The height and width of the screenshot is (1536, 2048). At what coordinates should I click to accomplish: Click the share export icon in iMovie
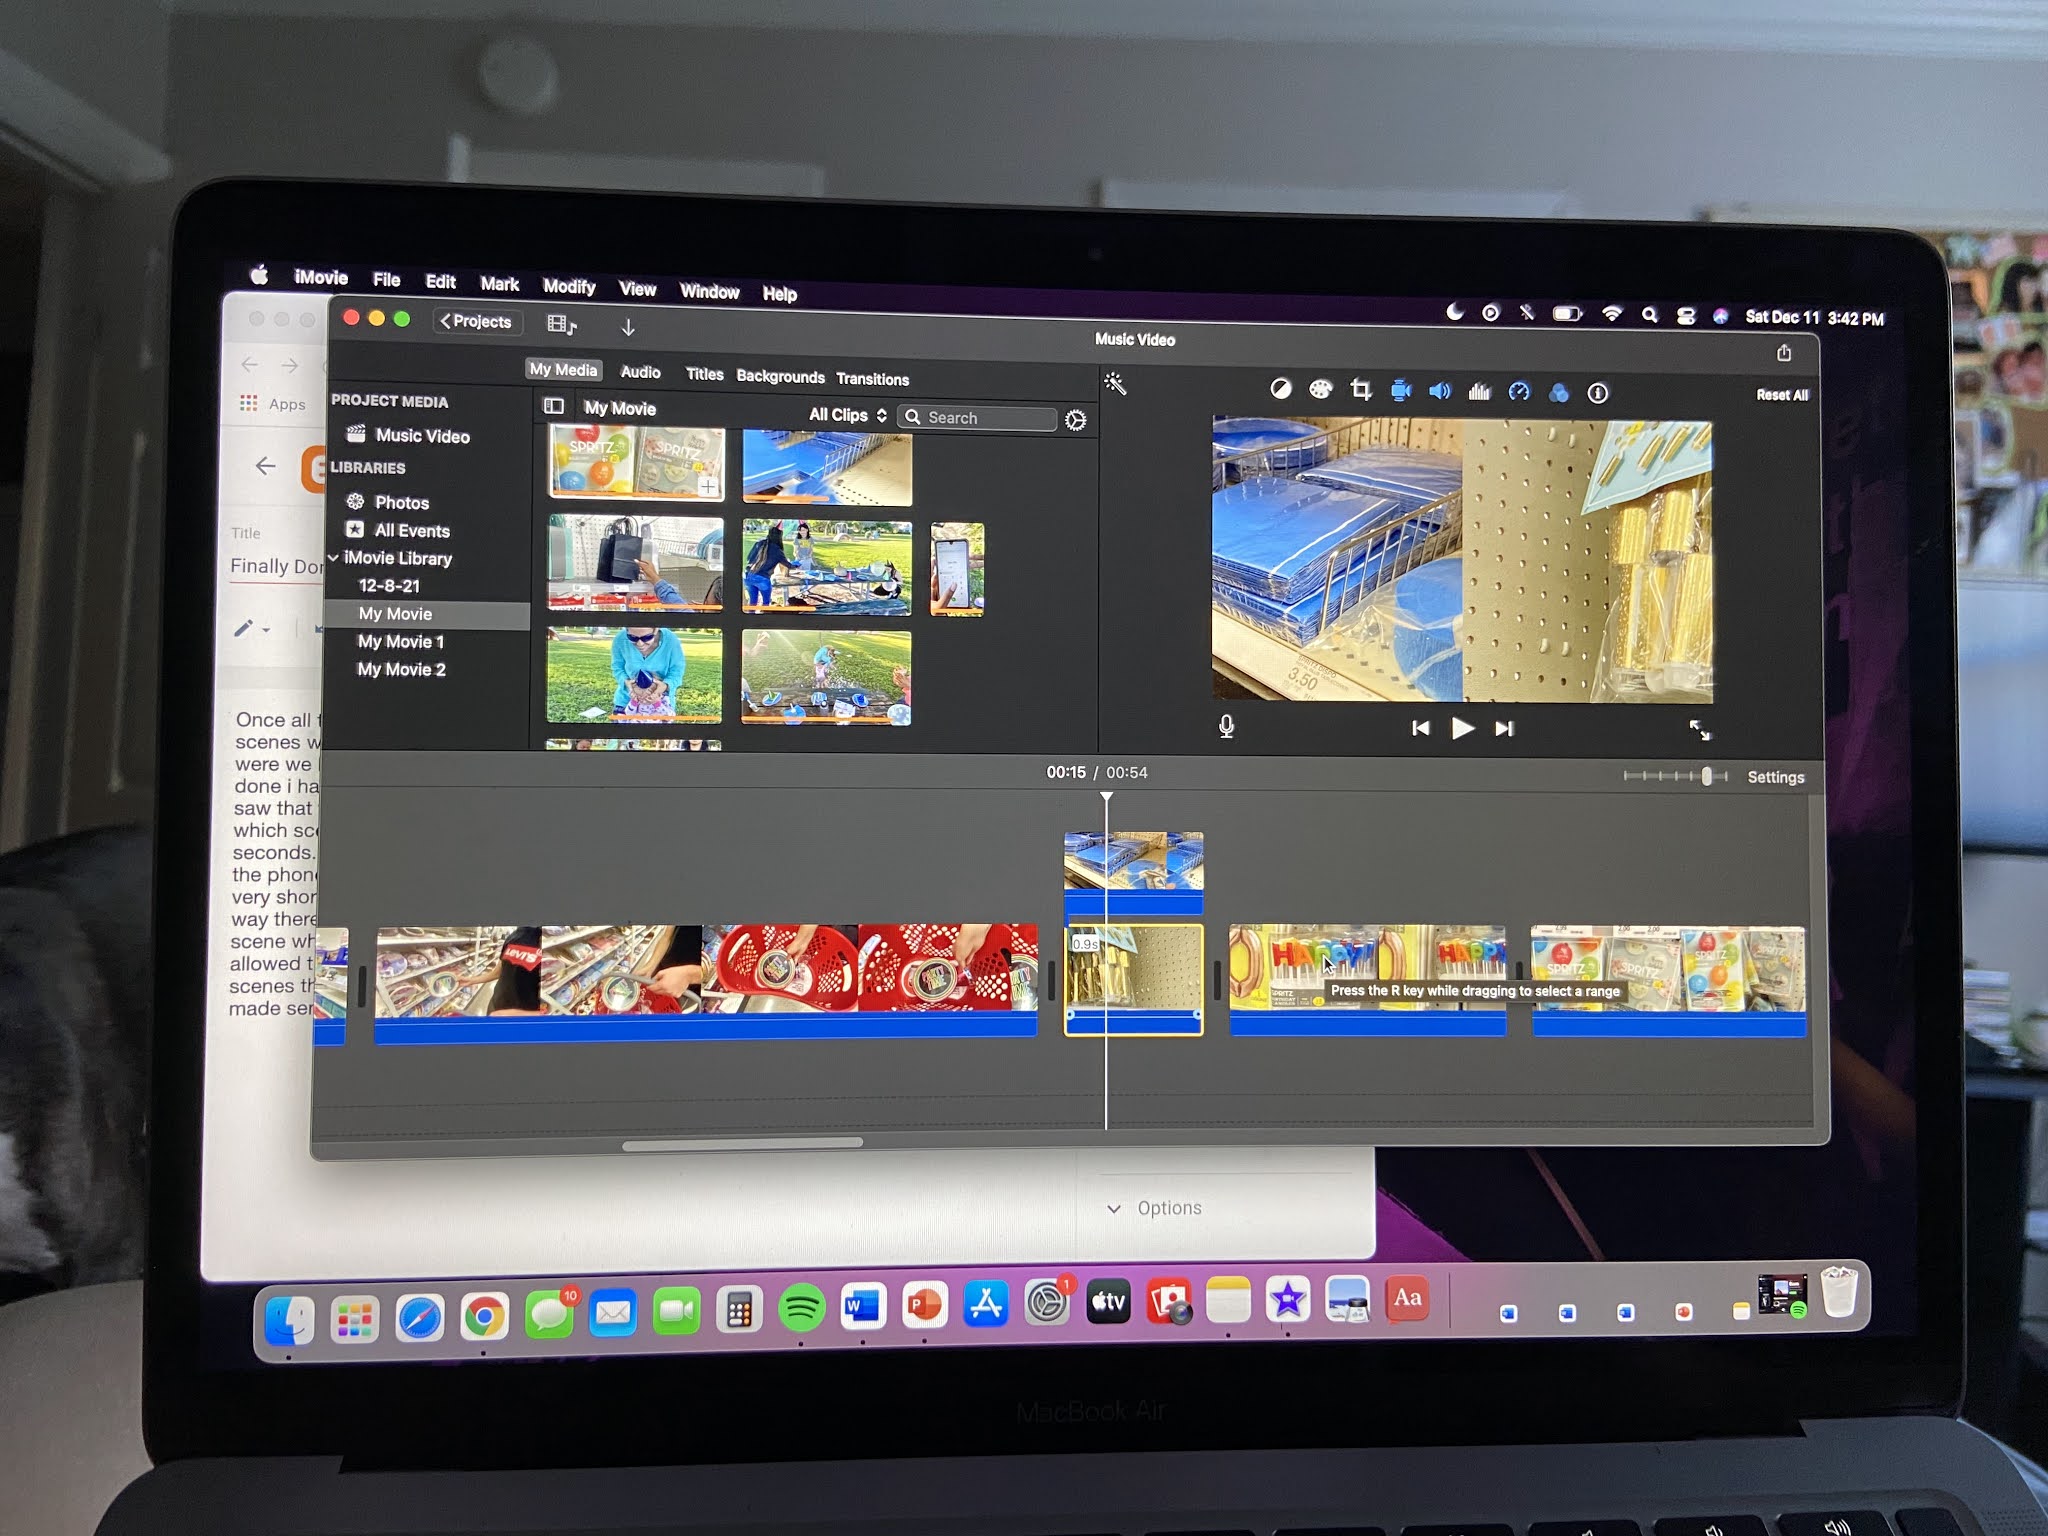1784,353
